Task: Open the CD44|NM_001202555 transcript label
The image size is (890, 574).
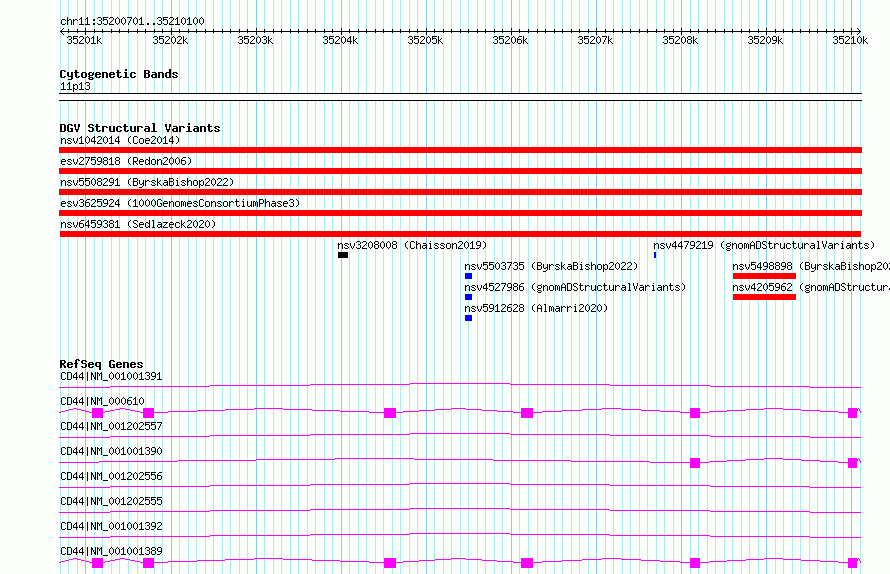Action: (x=111, y=501)
